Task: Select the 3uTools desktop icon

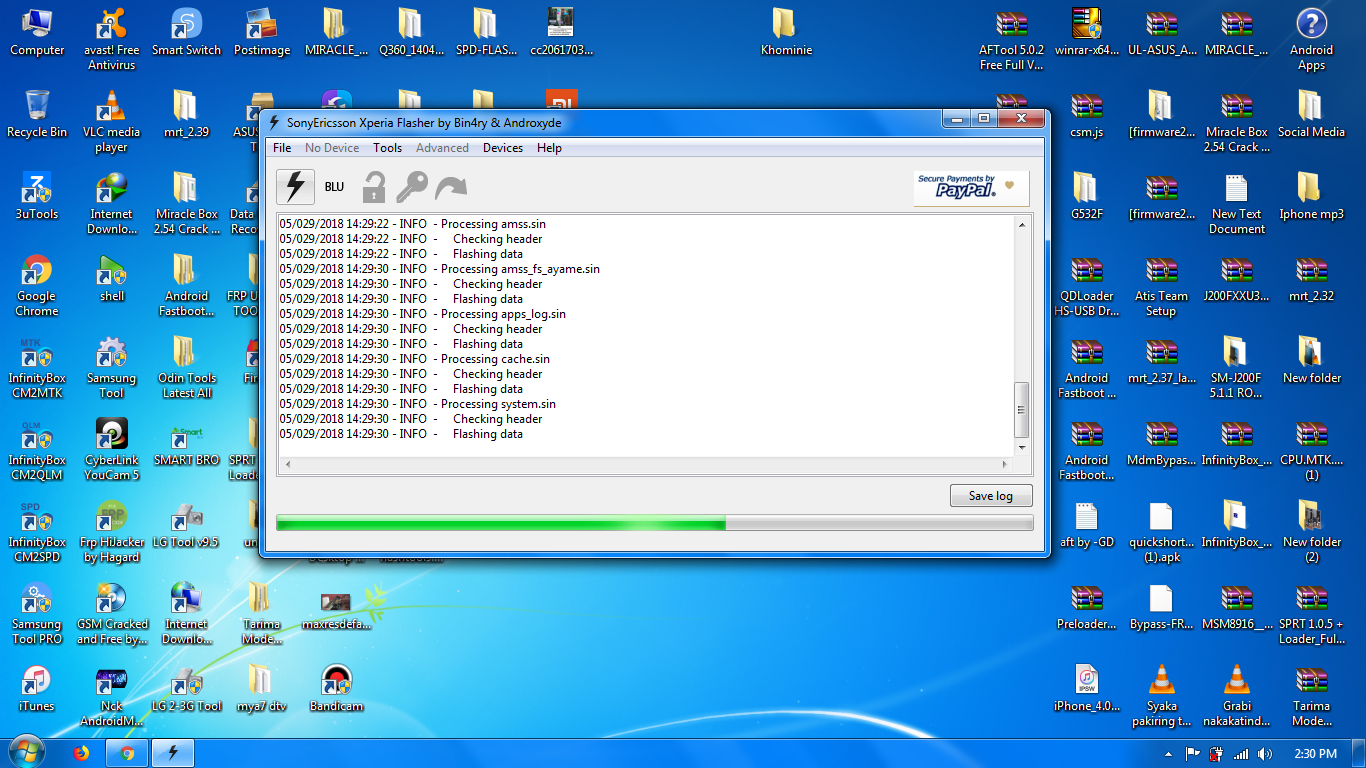Action: [x=37, y=196]
